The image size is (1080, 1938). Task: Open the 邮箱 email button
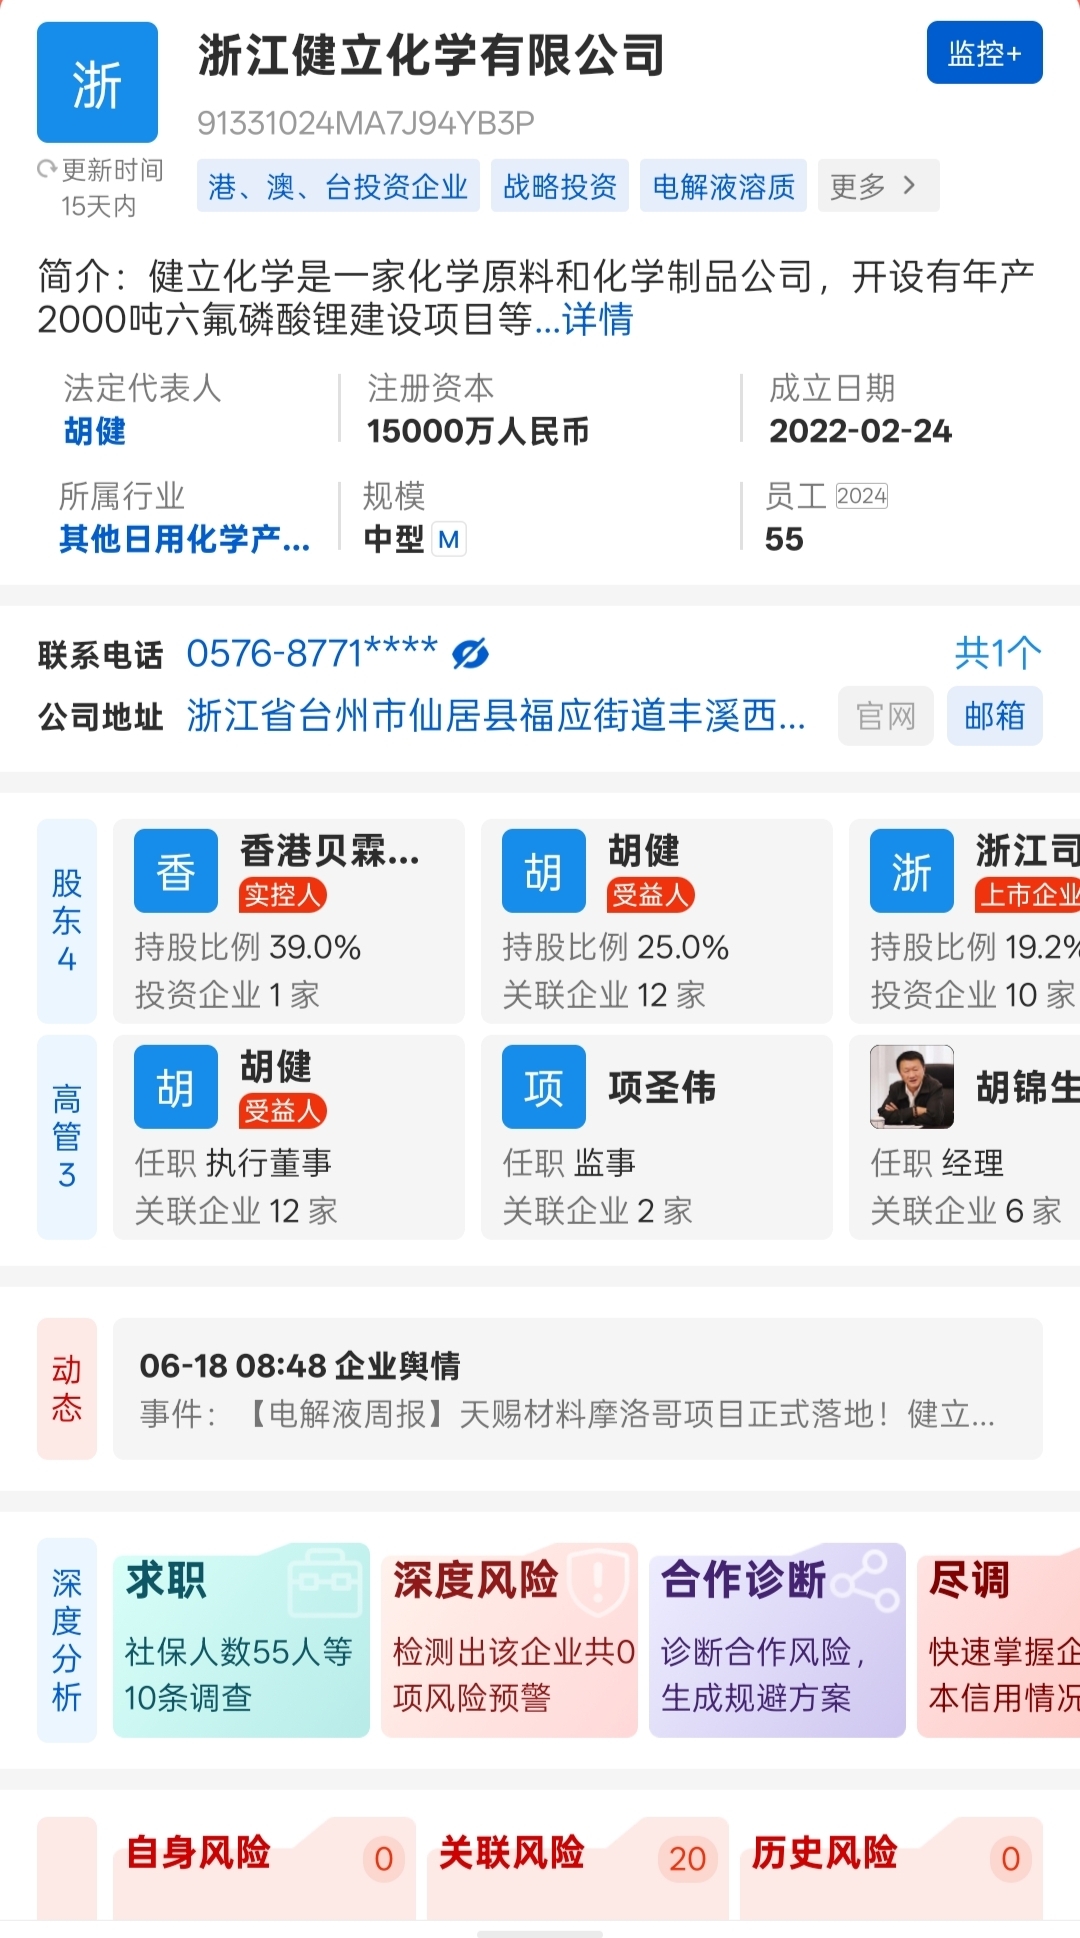994,716
